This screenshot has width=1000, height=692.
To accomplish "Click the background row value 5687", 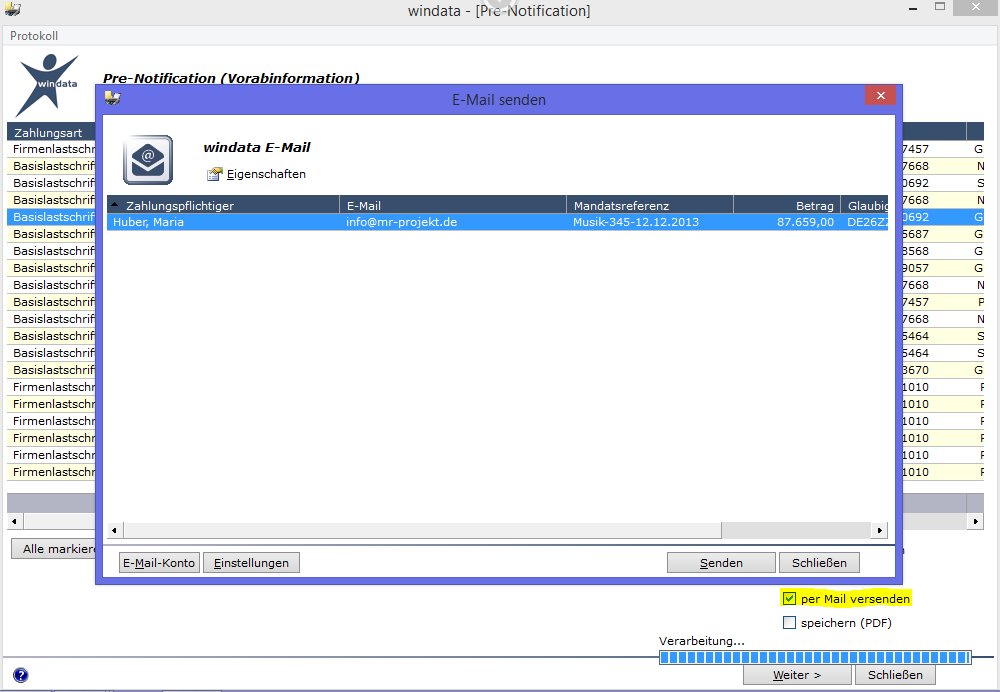I will 916,234.
